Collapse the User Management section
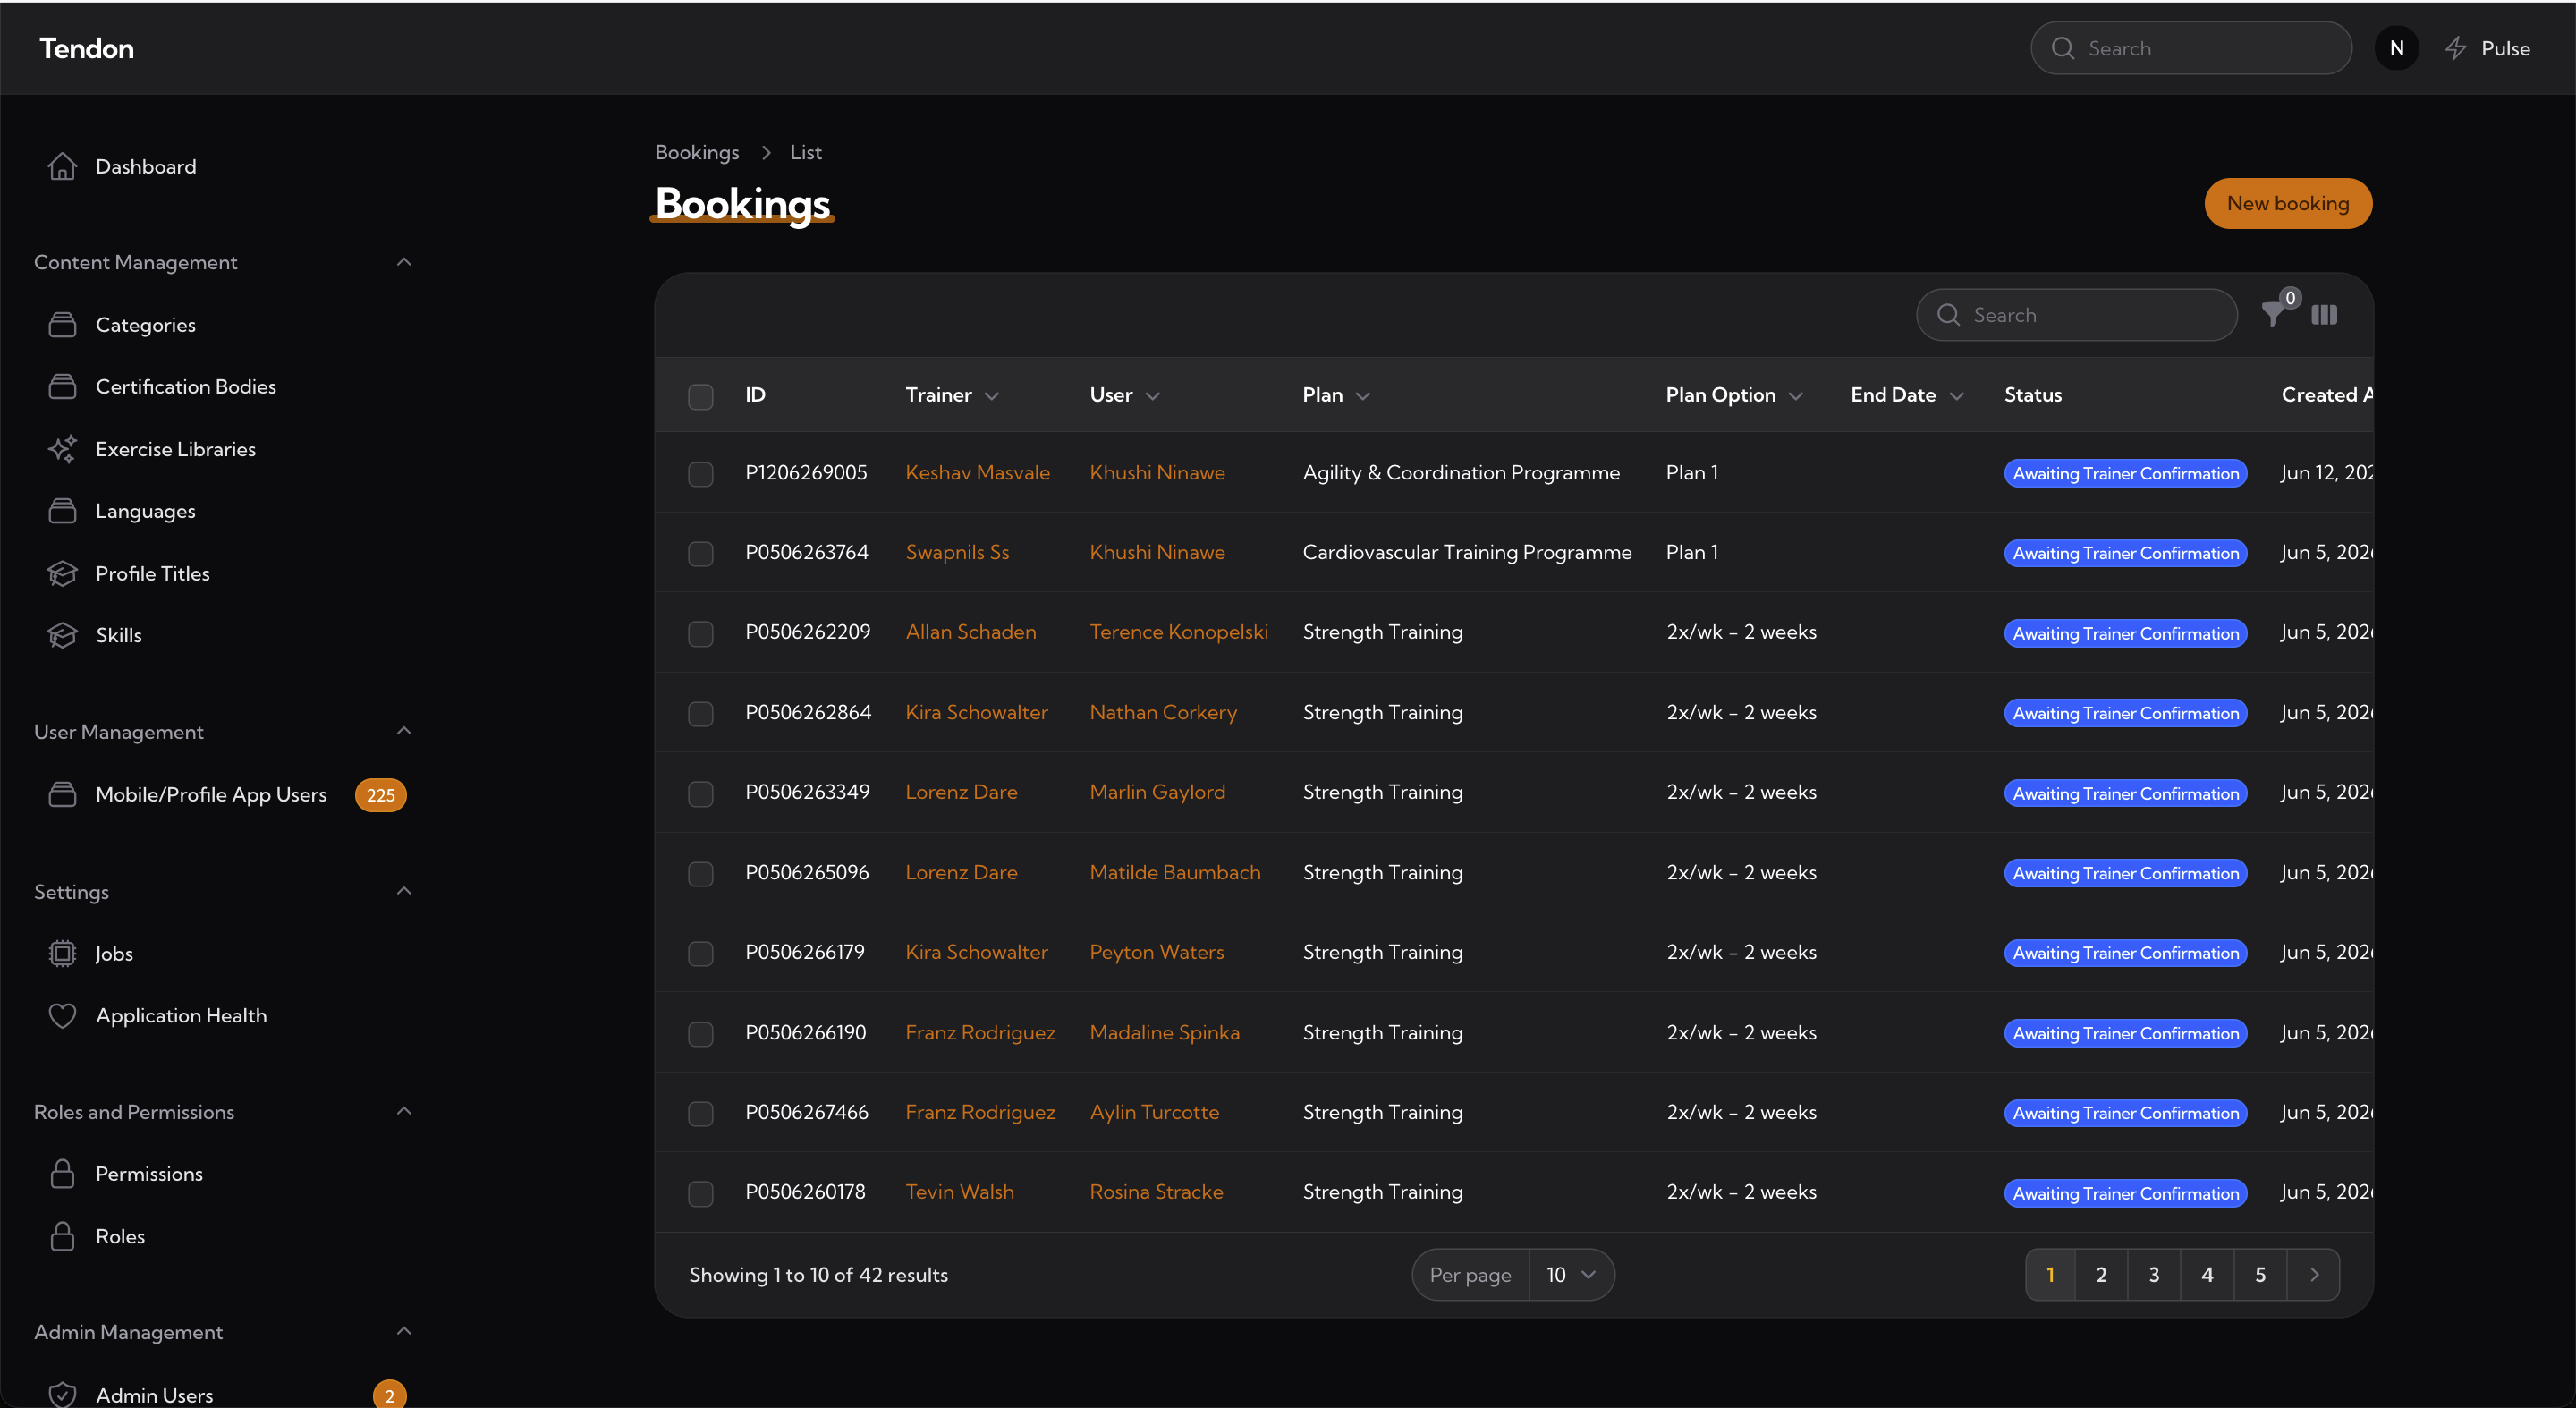Image resolution: width=2576 pixels, height=1408 pixels. [x=404, y=731]
